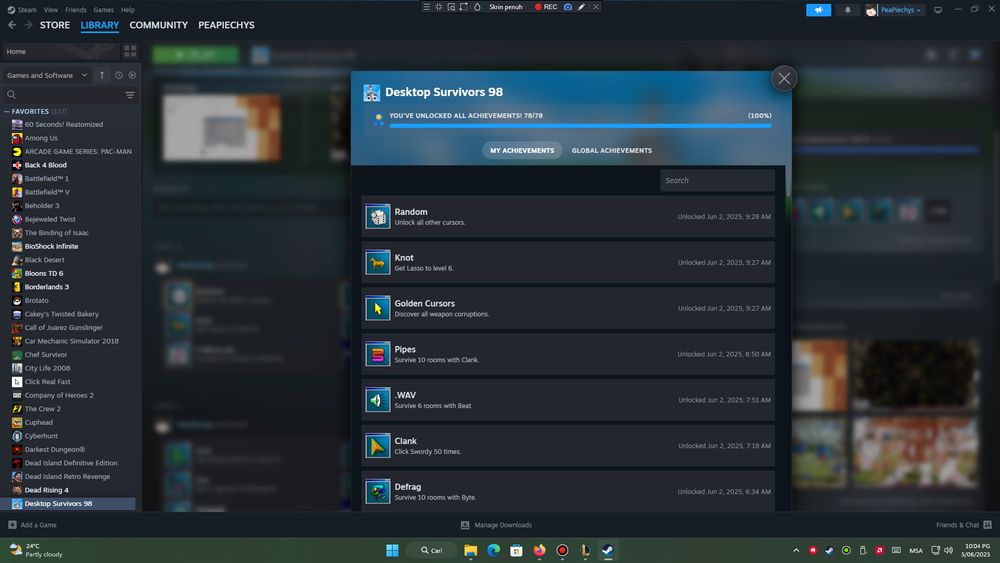This screenshot has width=1000, height=563.
Task: Open Manage Downloads
Action: point(496,525)
